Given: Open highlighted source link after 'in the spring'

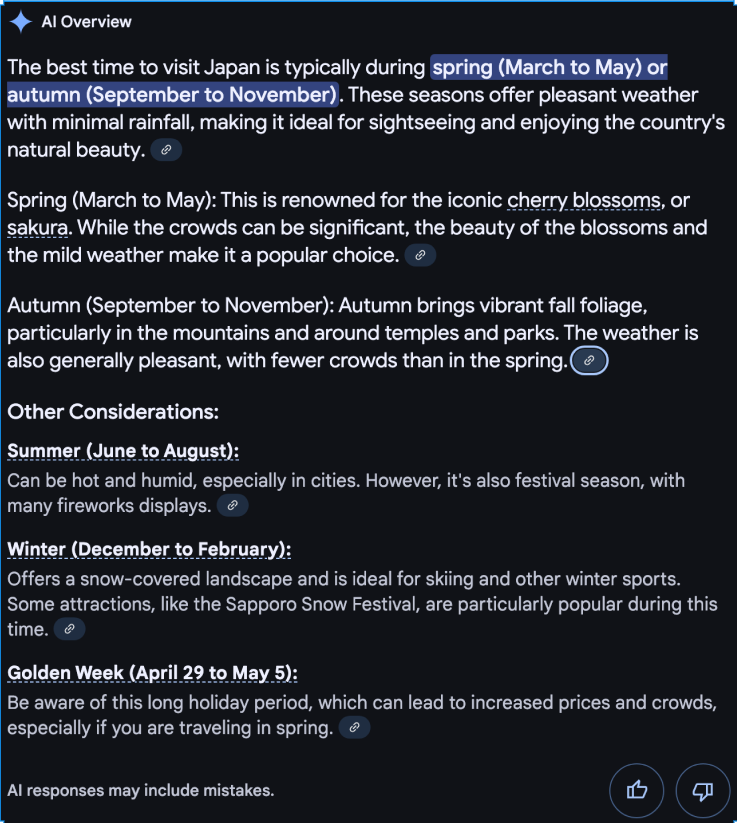Looking at the screenshot, I should pos(589,361).
